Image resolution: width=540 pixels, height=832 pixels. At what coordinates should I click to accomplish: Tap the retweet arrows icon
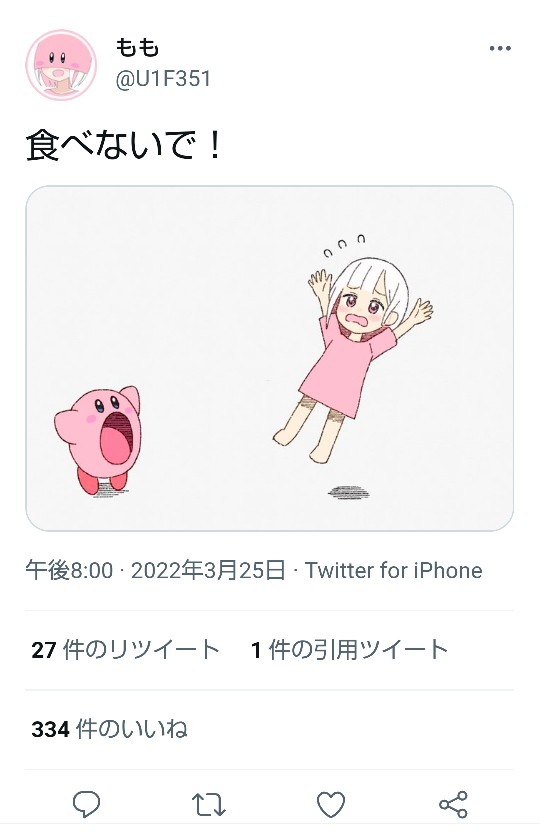tap(208, 805)
